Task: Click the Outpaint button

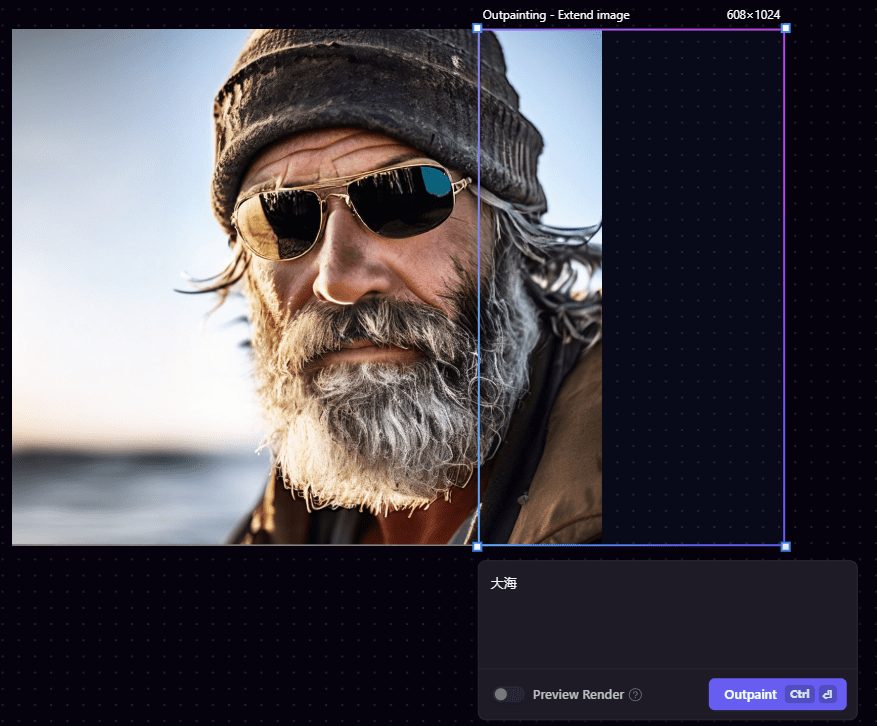Action: 777,694
